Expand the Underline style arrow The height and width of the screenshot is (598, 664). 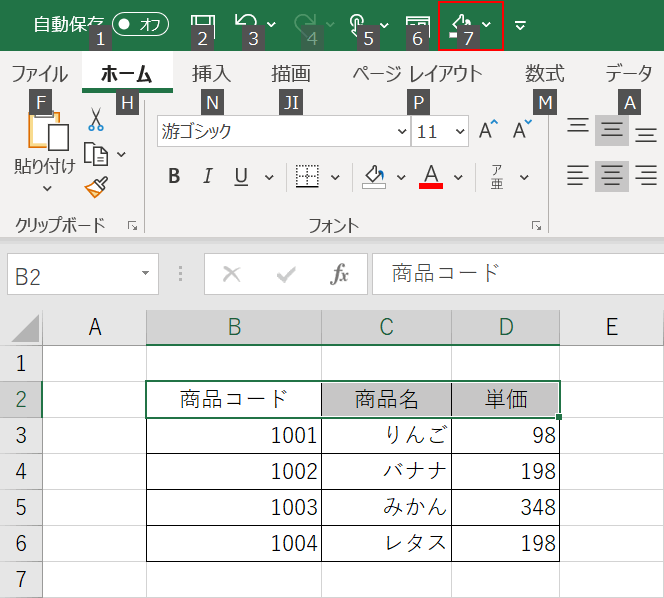tap(269, 177)
